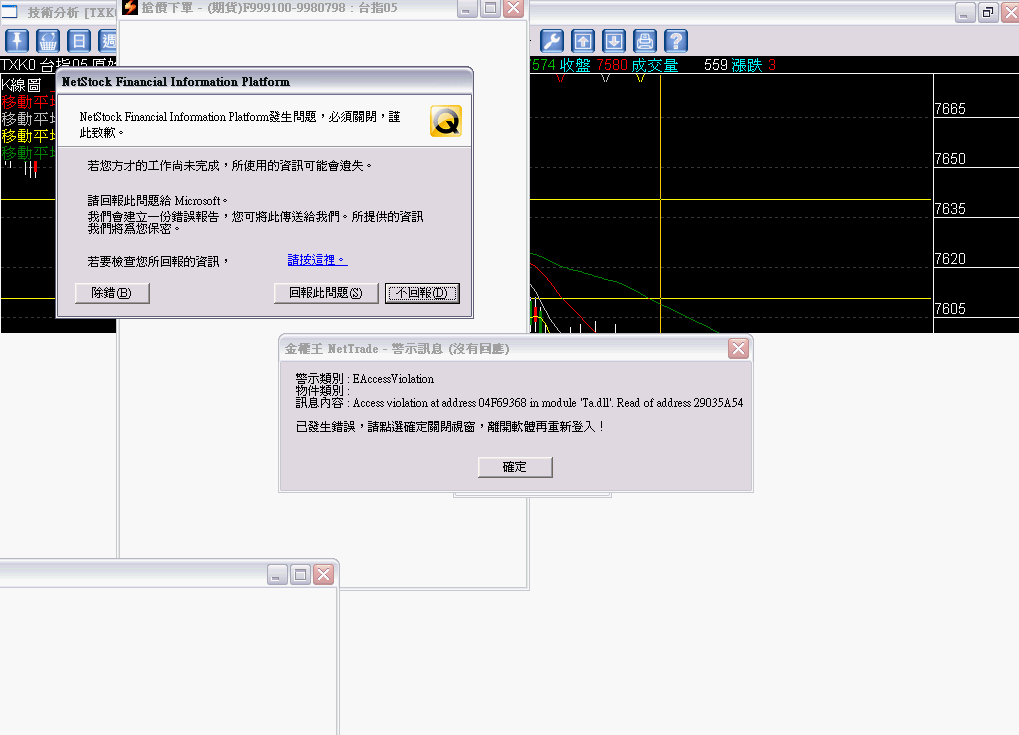Screen dimensions: 1019x735
Task: Maximize the bottom-left blank window
Action: 300,574
